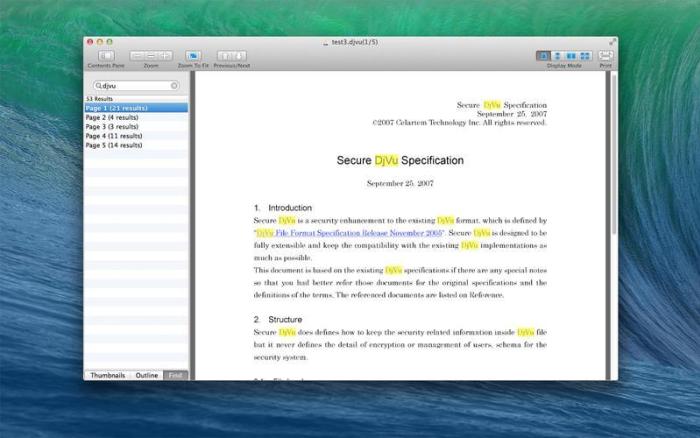This screenshot has height=438, width=700.
Task: Select Page 2 (4 results) row
Action: click(x=136, y=117)
